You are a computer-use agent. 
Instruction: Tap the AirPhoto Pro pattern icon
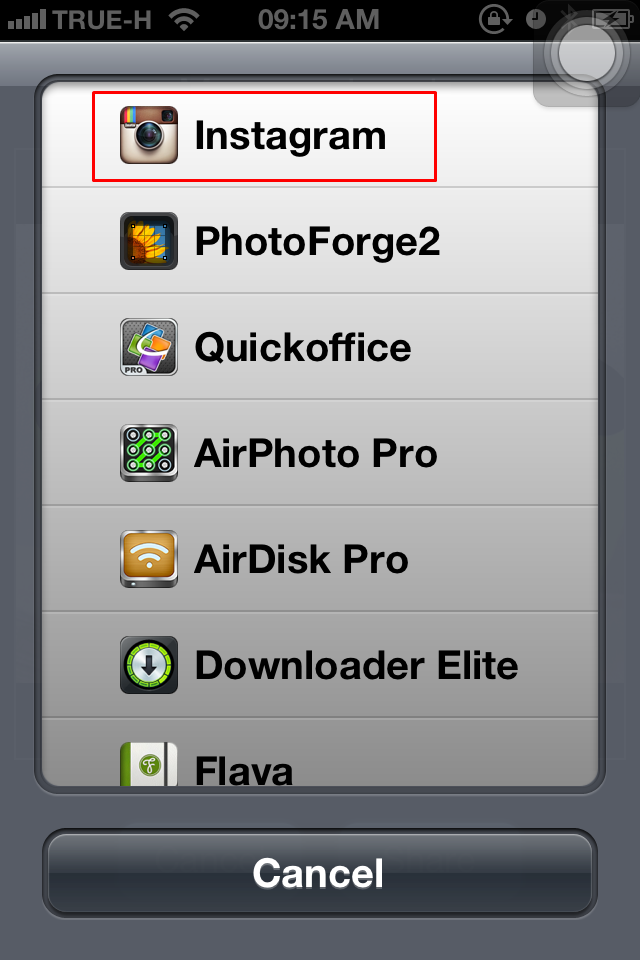tap(149, 453)
